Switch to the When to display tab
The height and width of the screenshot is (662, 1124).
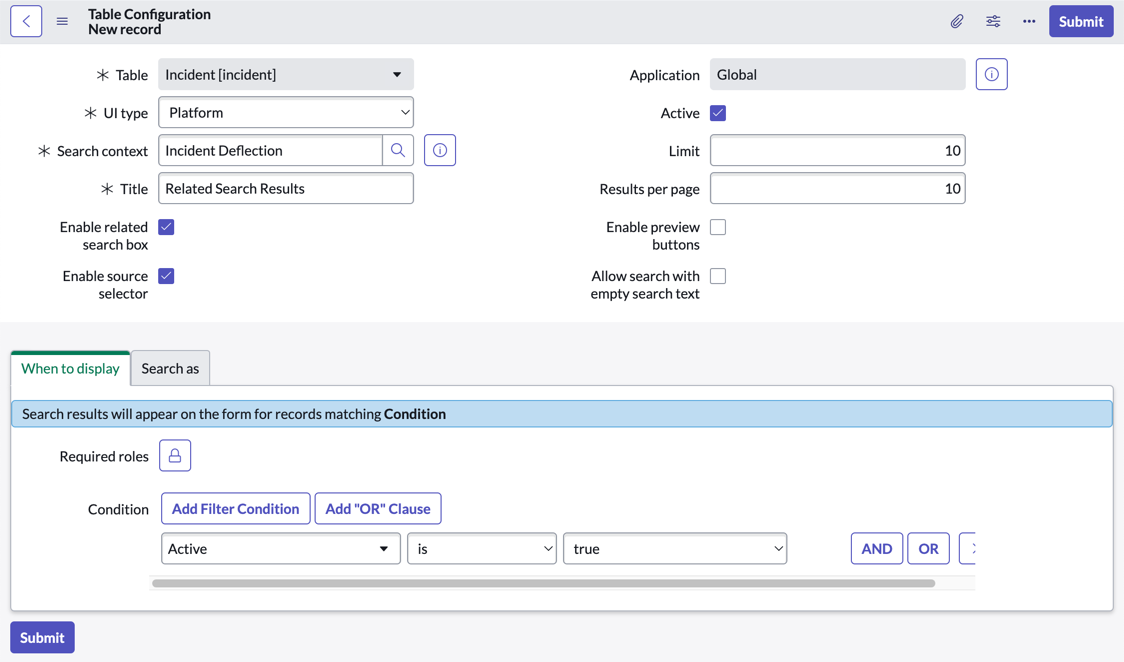click(70, 368)
